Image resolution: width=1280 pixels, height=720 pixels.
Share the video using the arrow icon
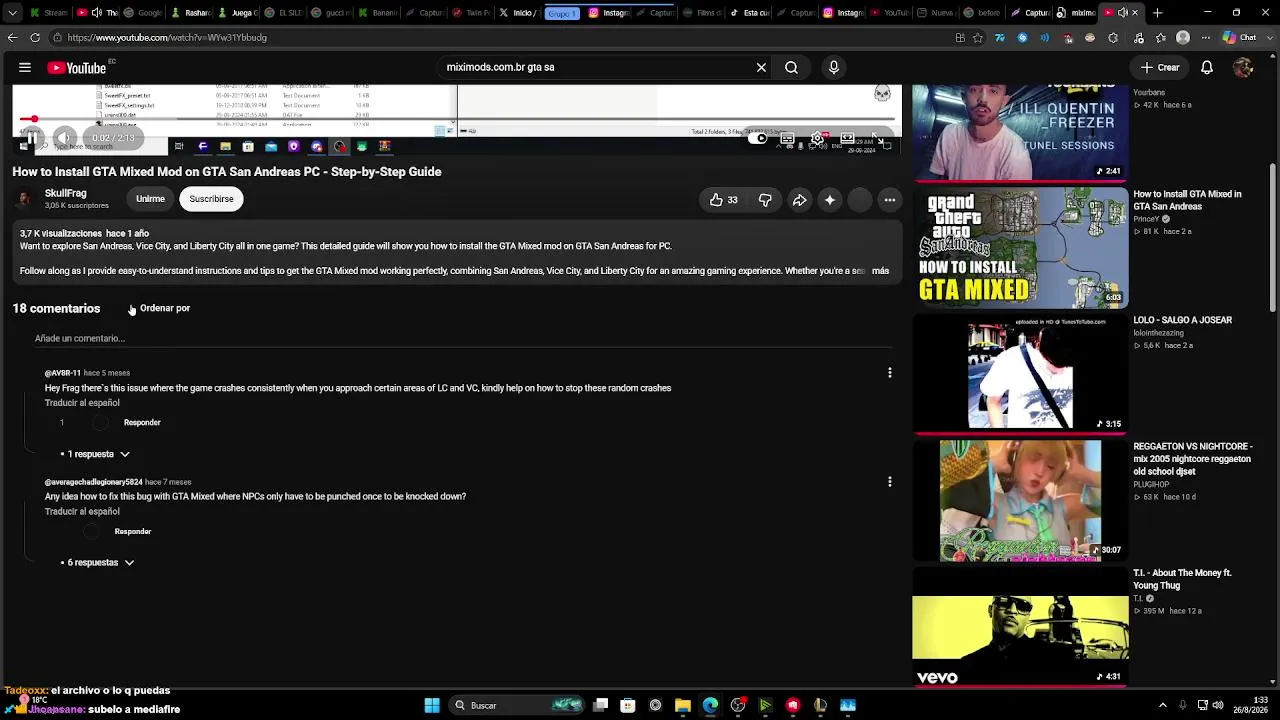coord(800,200)
